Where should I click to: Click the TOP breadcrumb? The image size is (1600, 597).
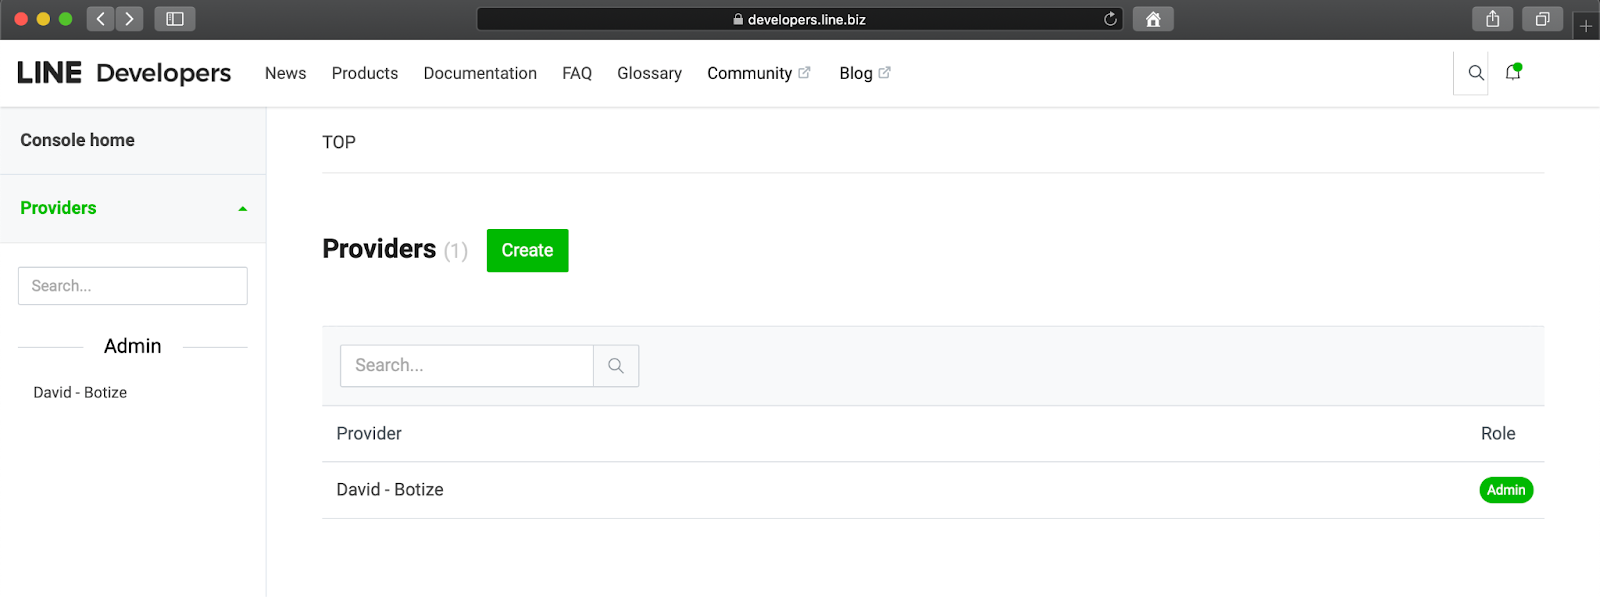pyautogui.click(x=339, y=142)
